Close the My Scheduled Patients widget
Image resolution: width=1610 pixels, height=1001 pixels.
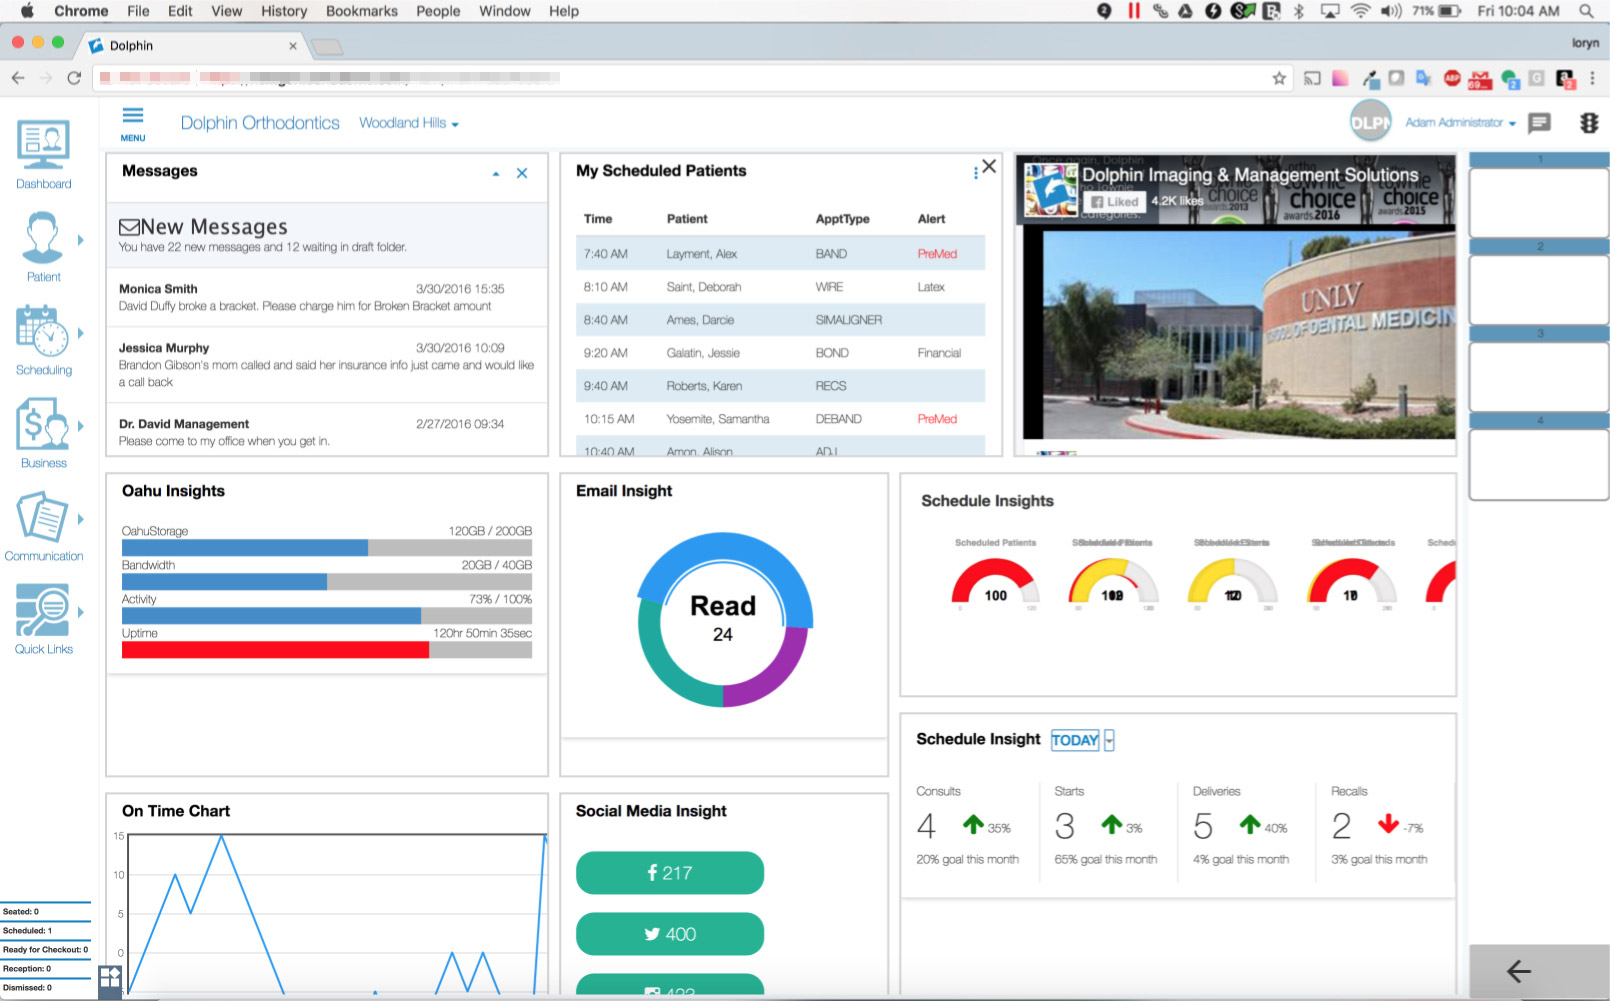point(989,166)
